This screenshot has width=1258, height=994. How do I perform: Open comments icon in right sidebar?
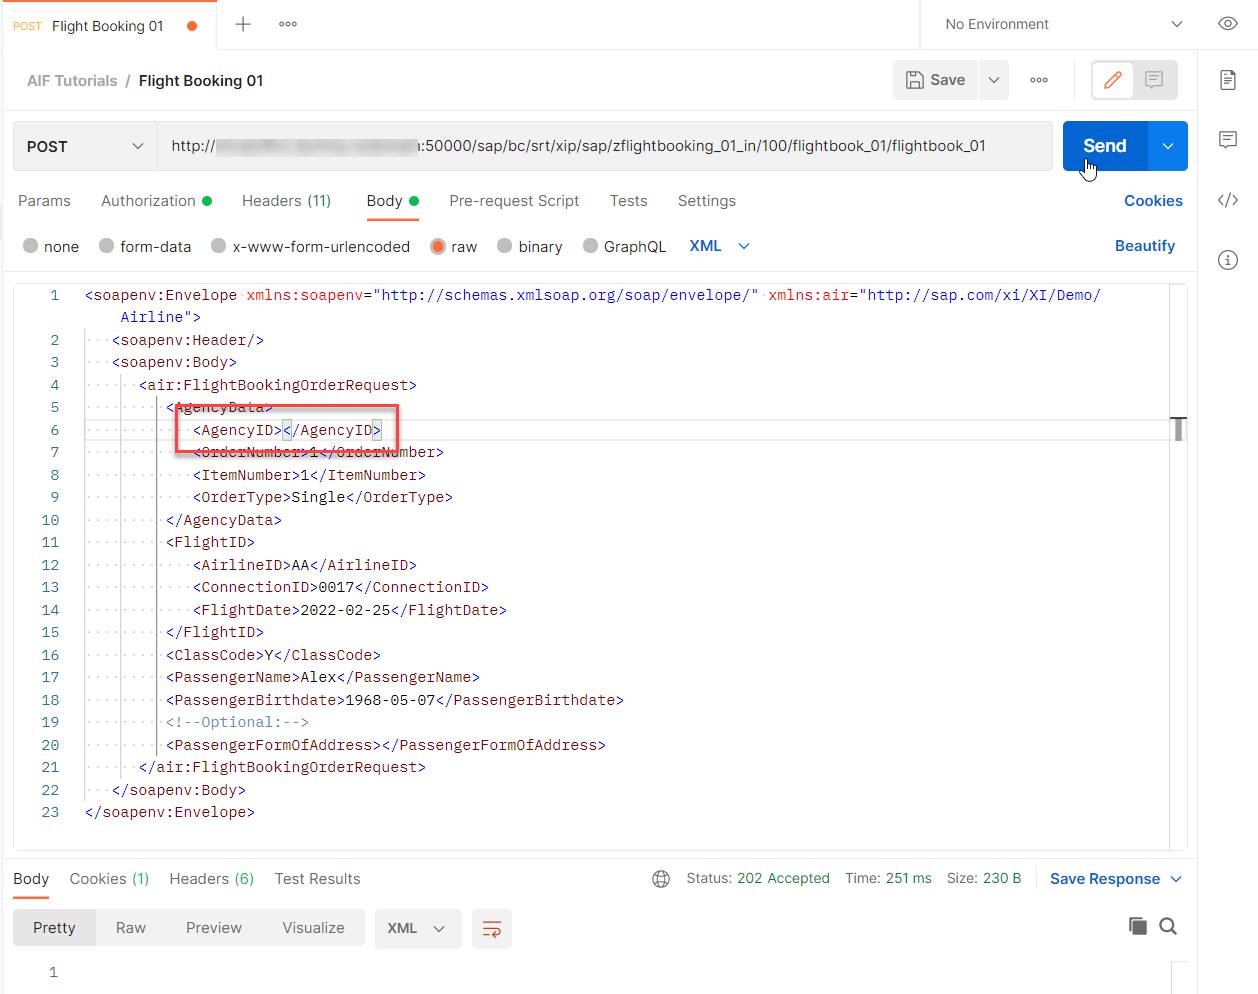(1228, 140)
